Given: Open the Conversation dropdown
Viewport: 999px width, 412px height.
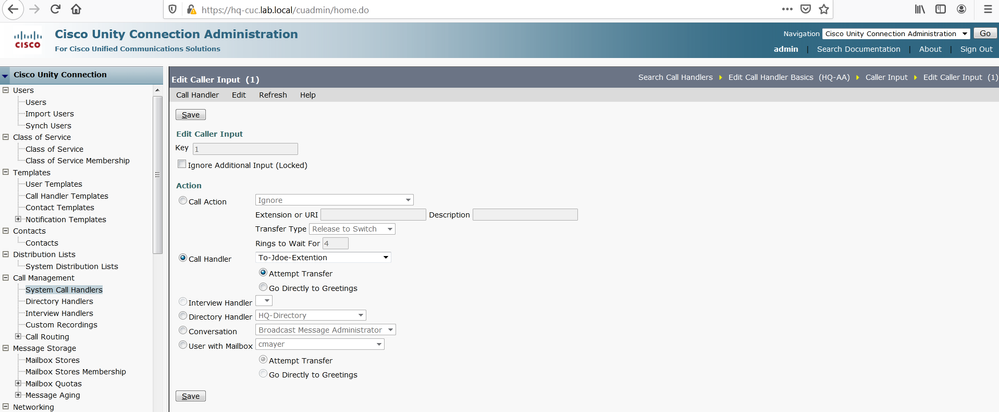Looking at the screenshot, I should point(325,330).
